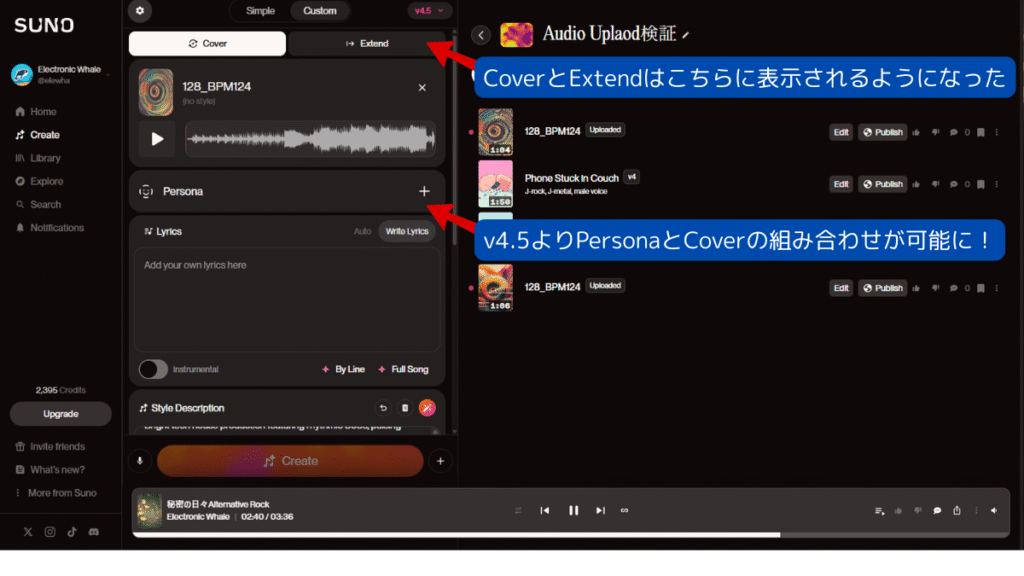The height and width of the screenshot is (576, 1024).
Task: Toggle shuffle in the player bar
Action: coord(519,511)
